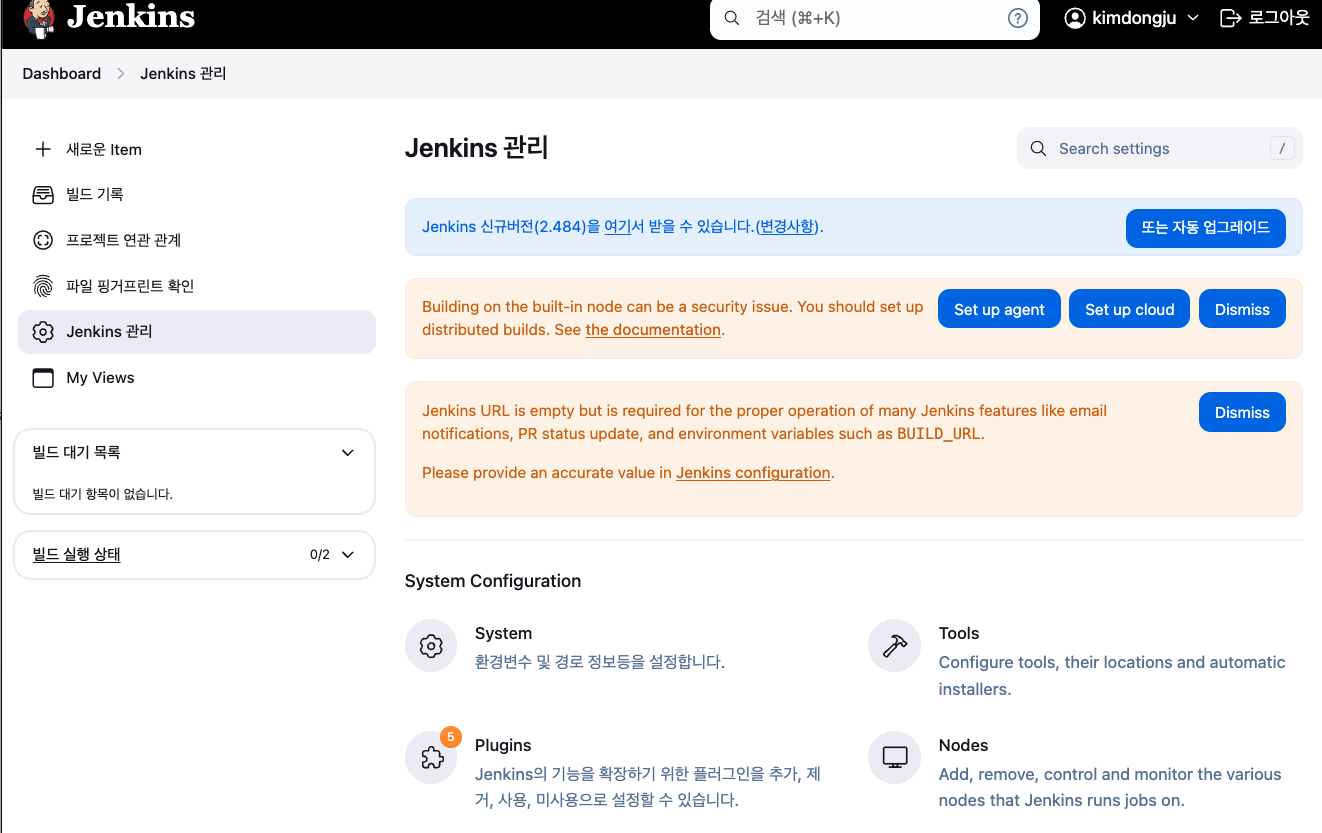Viewport: 1322px width, 833px height.
Task: Click the 환경변수 및 경로 정보등을 설정합니다 description
Action: pyautogui.click(x=600, y=662)
